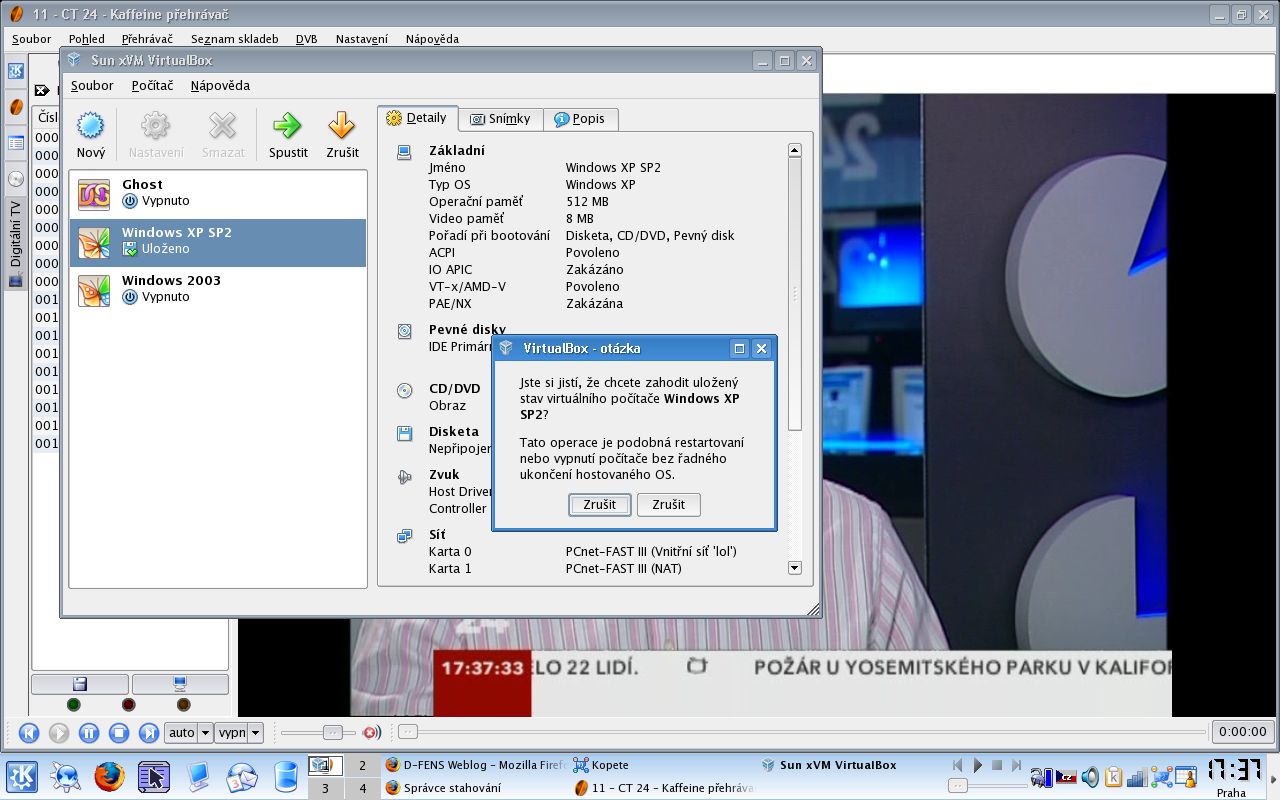
Task: Click Kaffeine playlist sidebar icon
Action: (x=15, y=143)
